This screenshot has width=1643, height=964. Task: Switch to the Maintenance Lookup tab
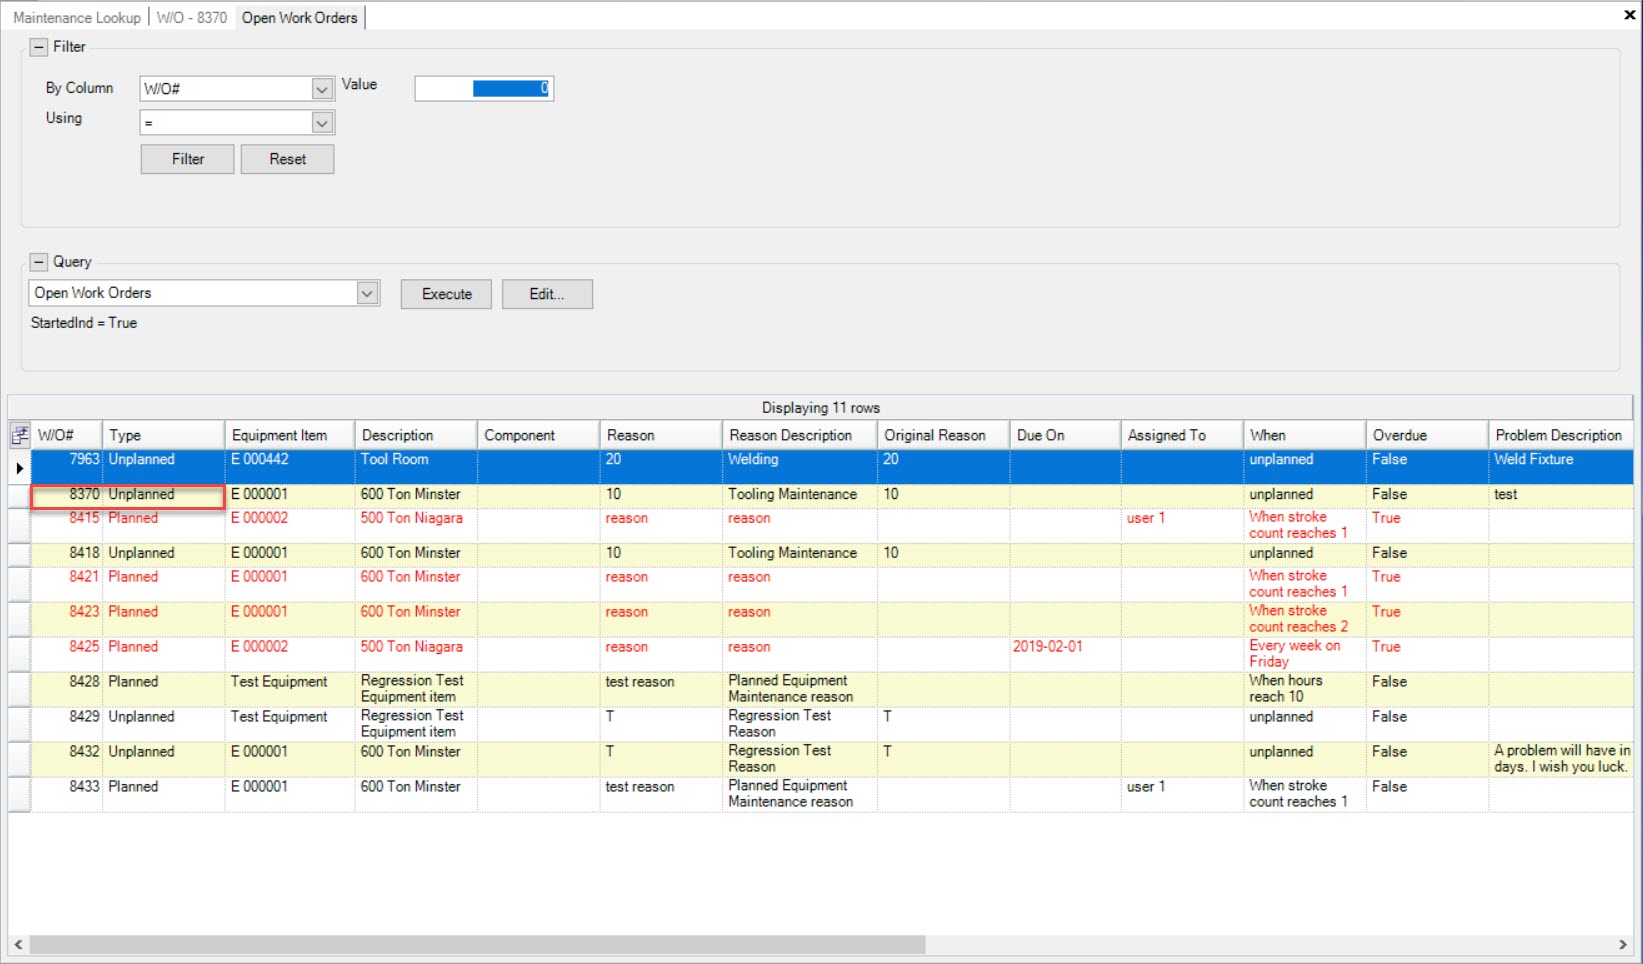77,18
